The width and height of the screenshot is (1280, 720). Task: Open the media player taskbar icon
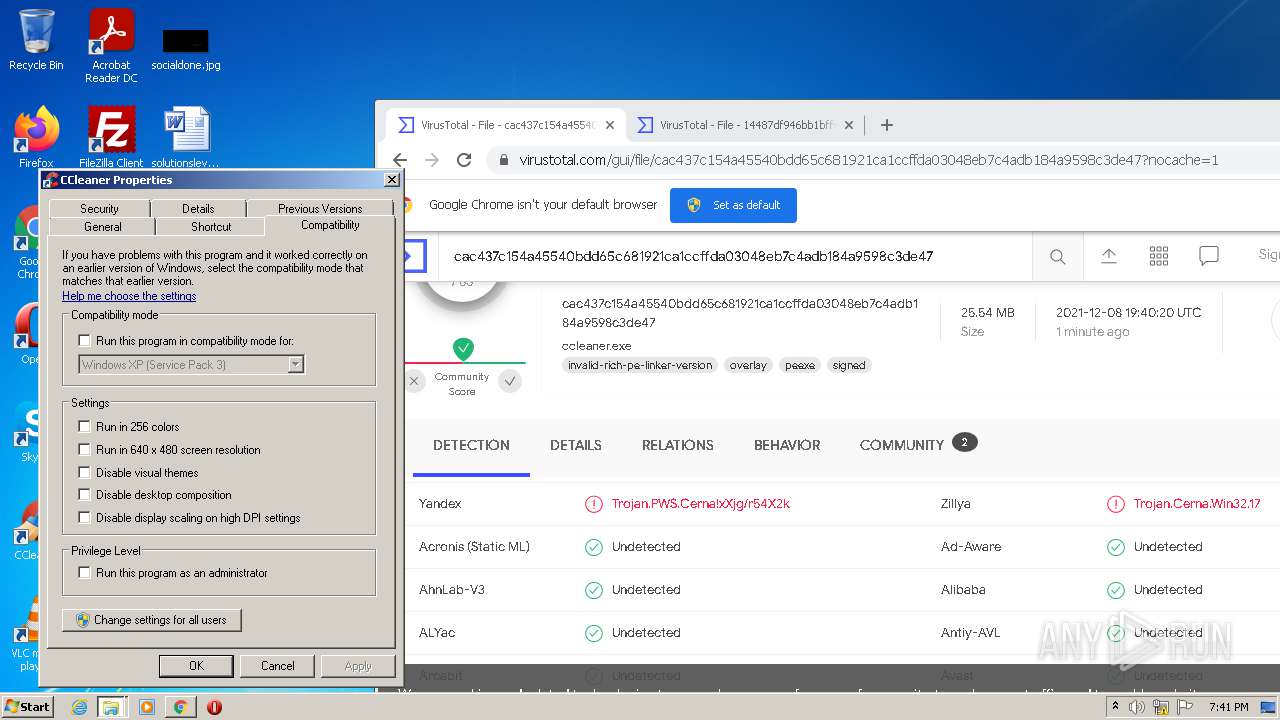click(x=147, y=707)
